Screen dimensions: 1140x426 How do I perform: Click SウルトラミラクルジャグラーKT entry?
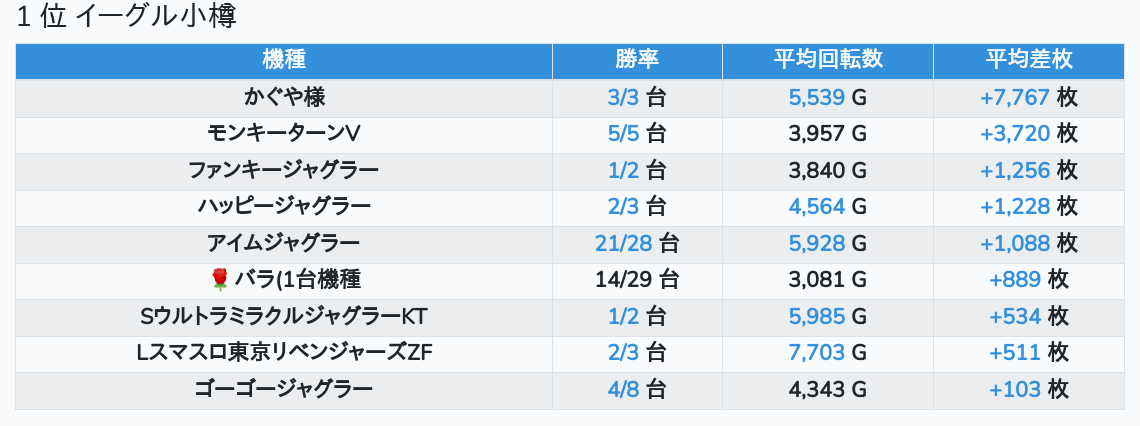pyautogui.click(x=284, y=316)
